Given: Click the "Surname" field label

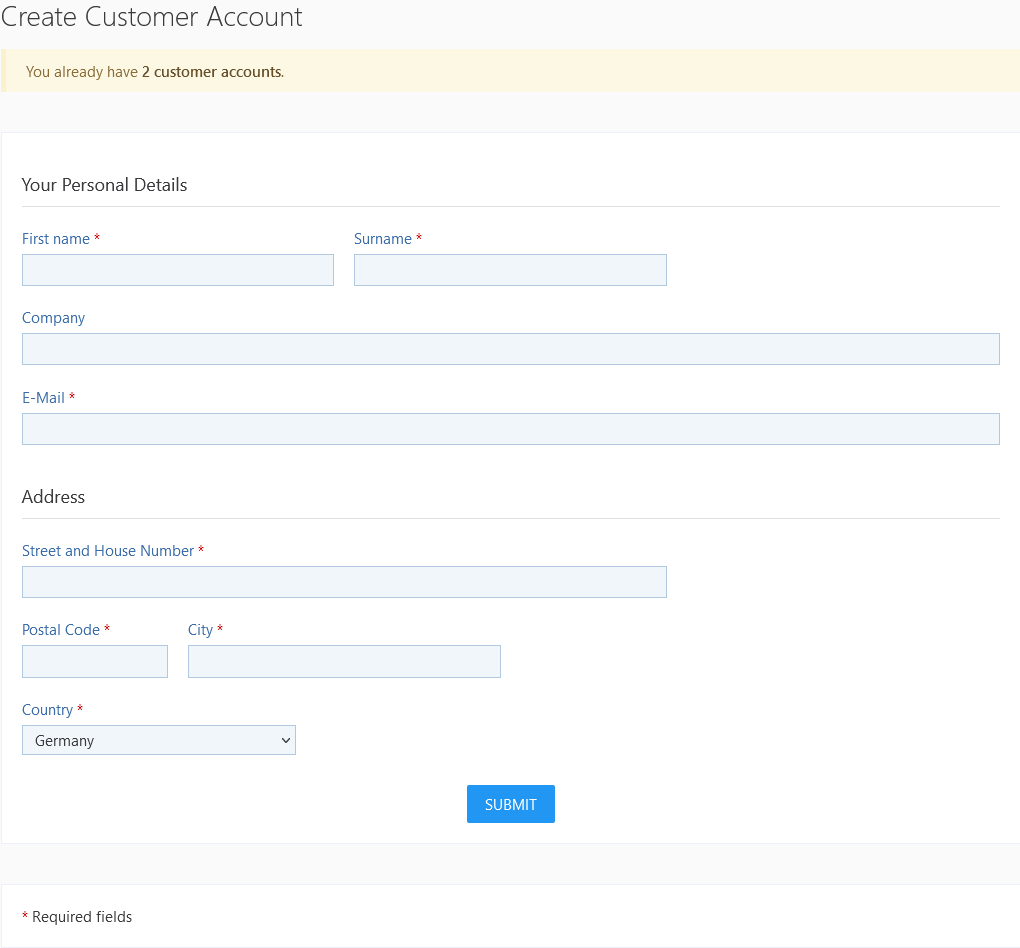Looking at the screenshot, I should (x=383, y=239).
